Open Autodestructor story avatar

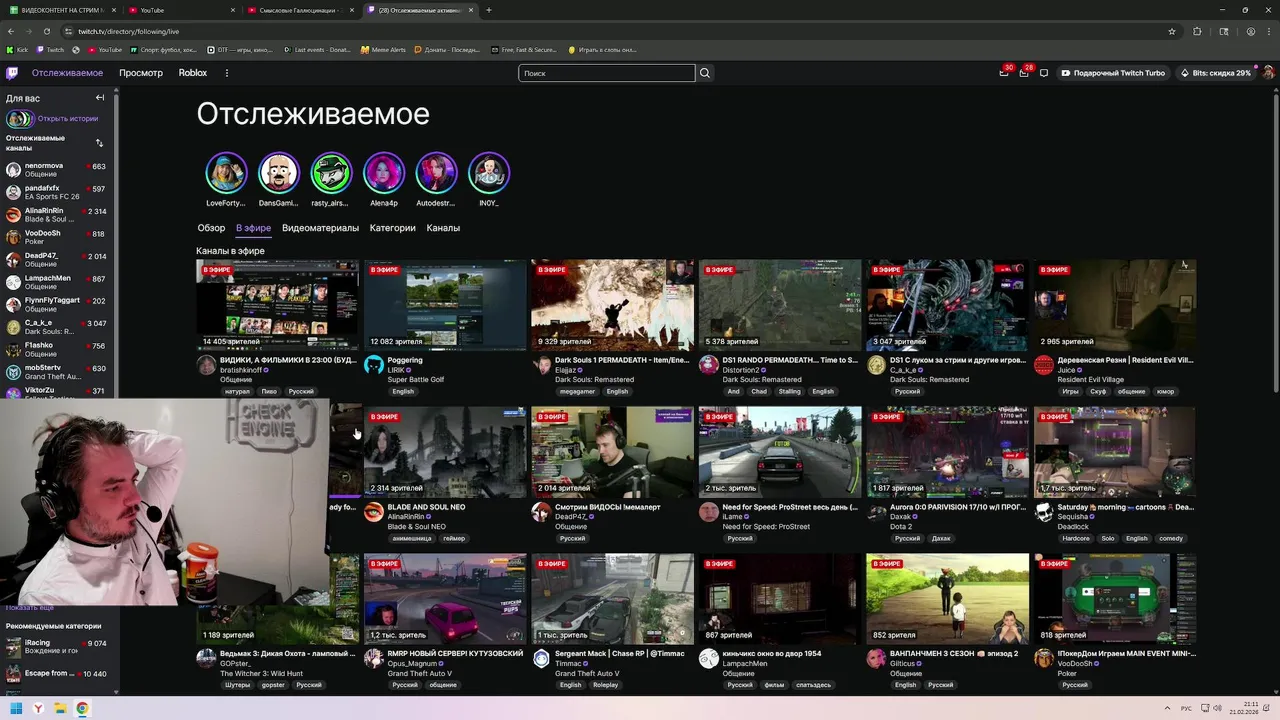[x=436, y=173]
